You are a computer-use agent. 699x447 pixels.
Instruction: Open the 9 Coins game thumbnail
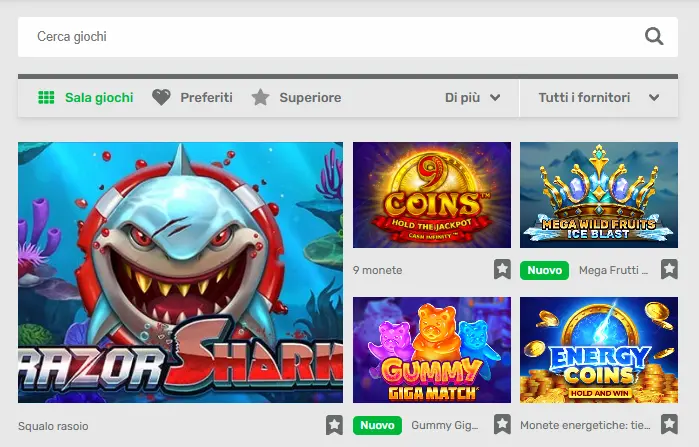coord(432,195)
